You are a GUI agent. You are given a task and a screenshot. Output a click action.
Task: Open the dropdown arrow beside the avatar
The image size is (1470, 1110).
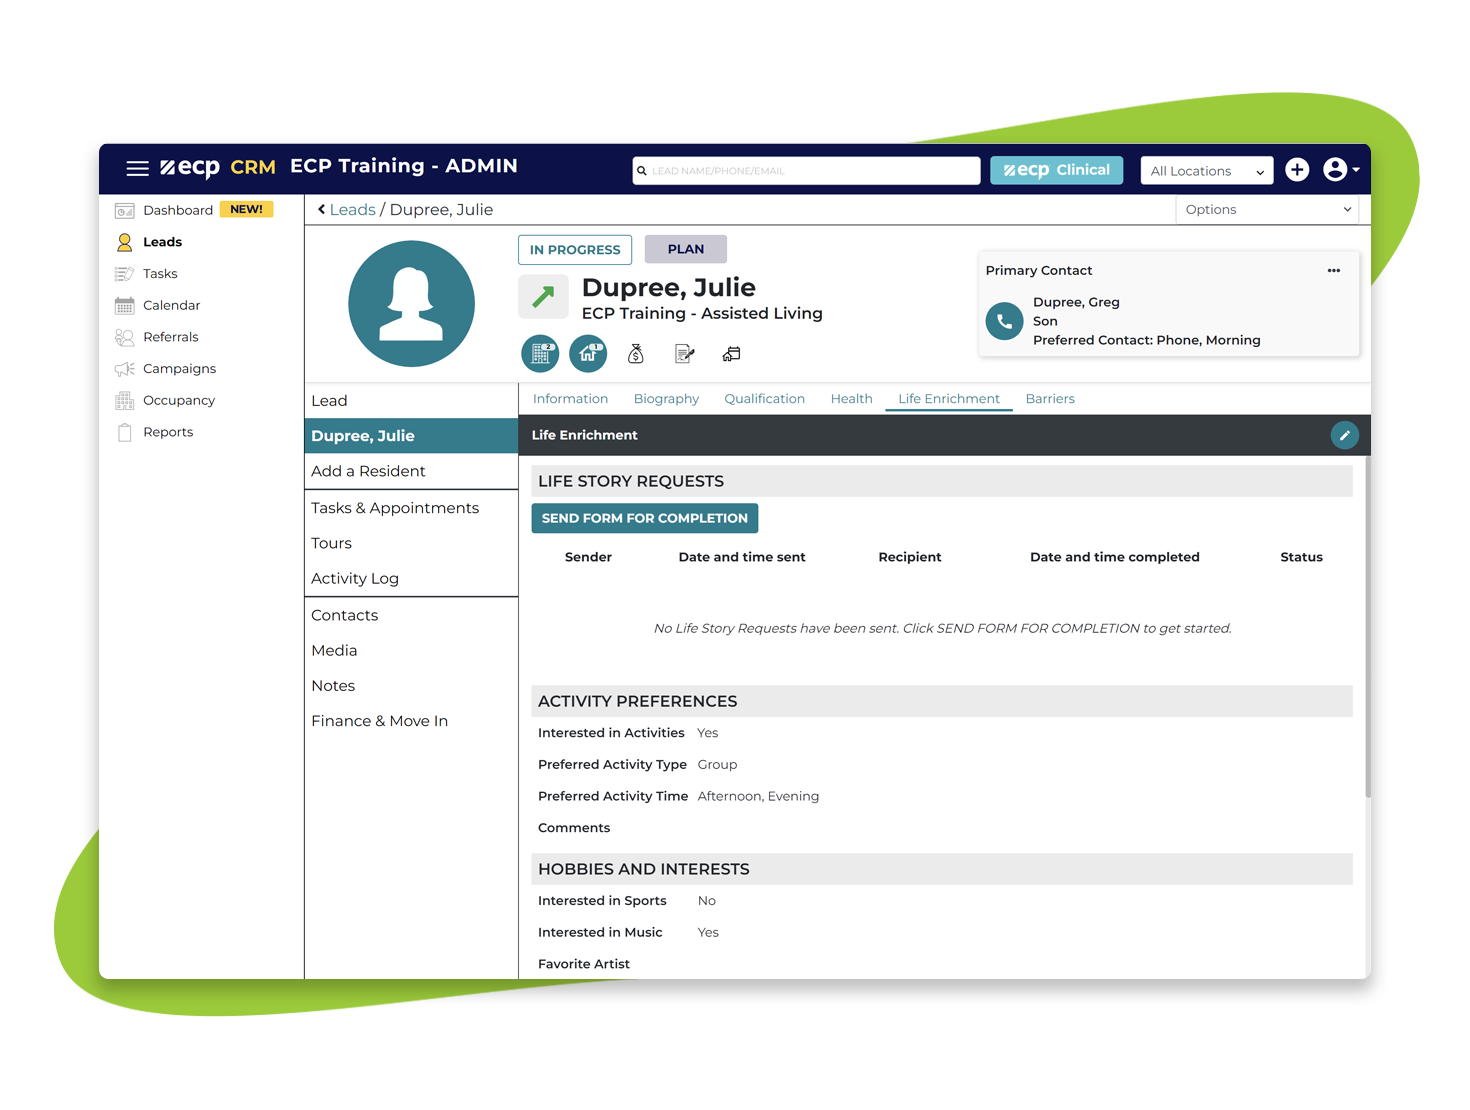click(x=1354, y=170)
